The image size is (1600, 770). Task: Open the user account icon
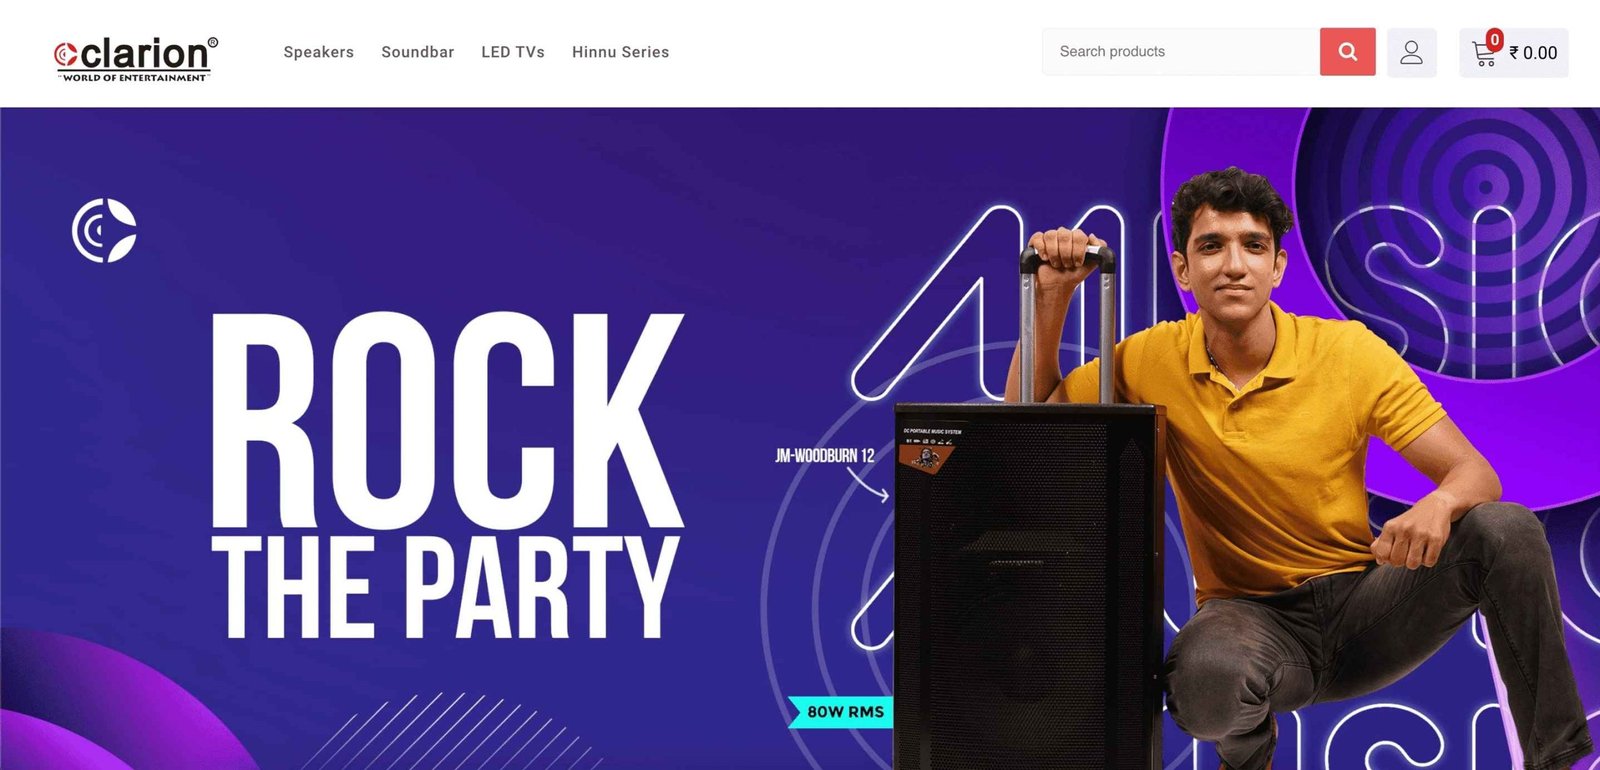point(1411,52)
